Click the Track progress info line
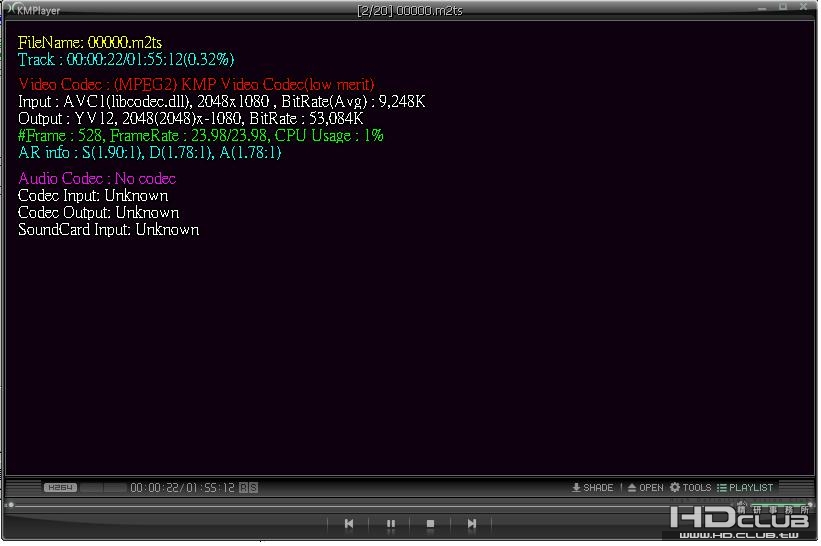Viewport: 821px width, 546px height. point(126,60)
